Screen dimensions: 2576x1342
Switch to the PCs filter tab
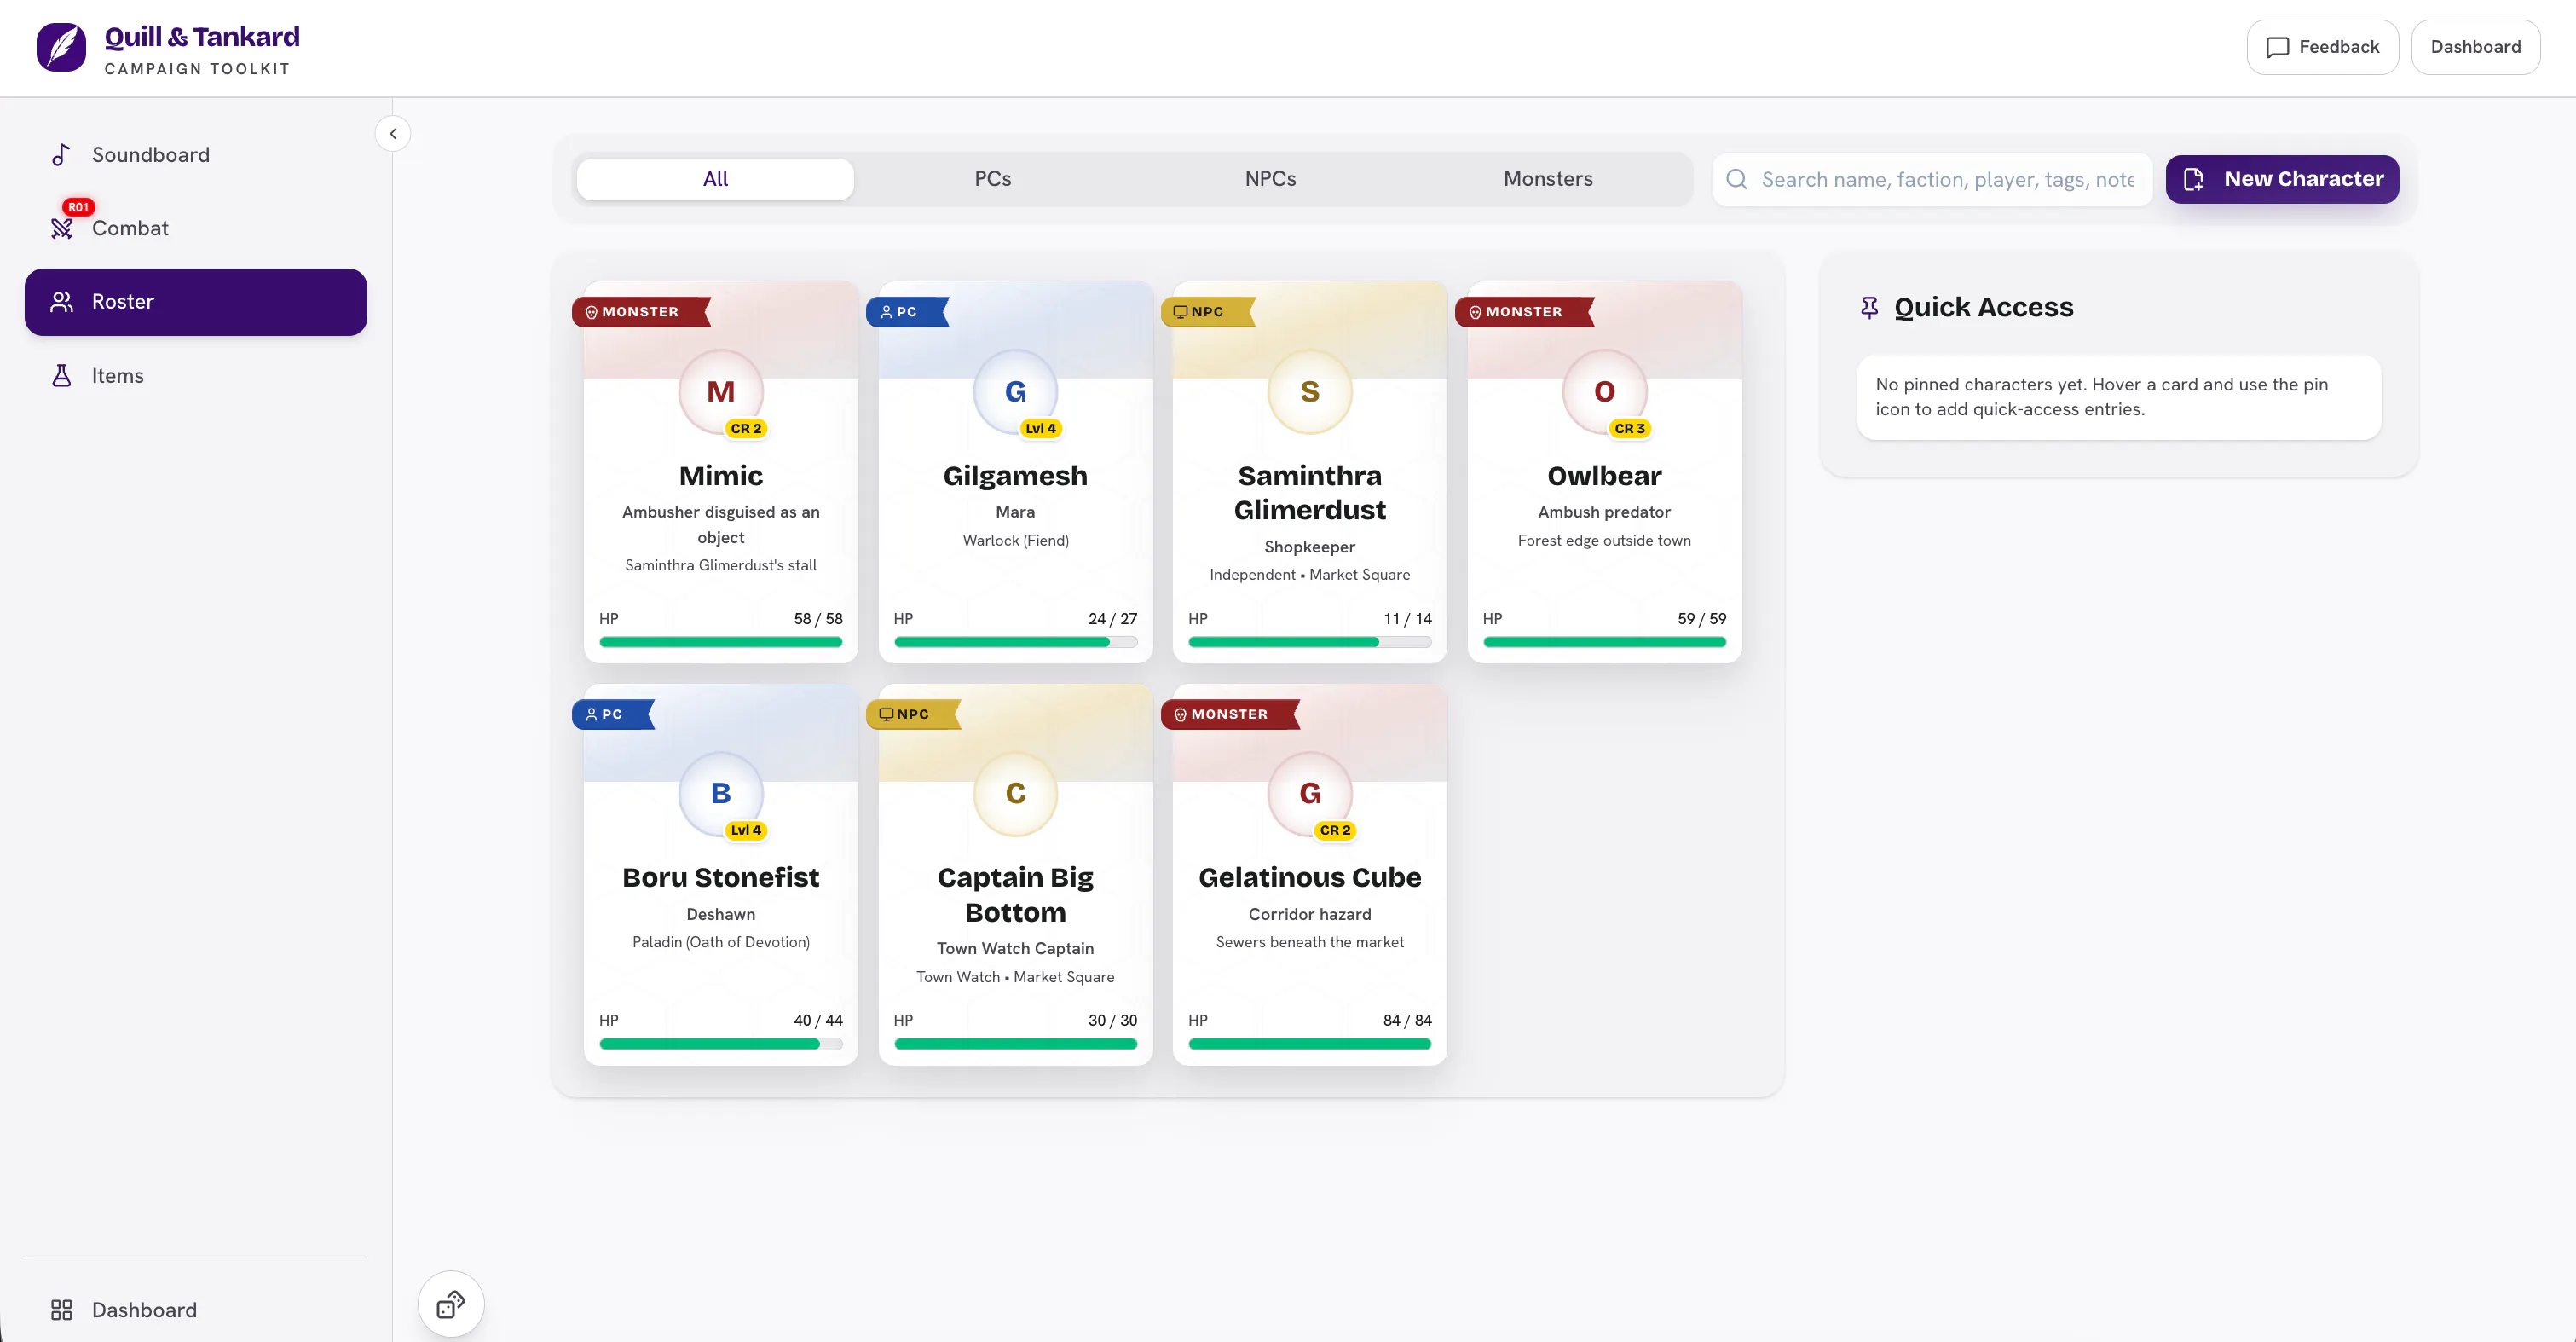pyautogui.click(x=993, y=179)
